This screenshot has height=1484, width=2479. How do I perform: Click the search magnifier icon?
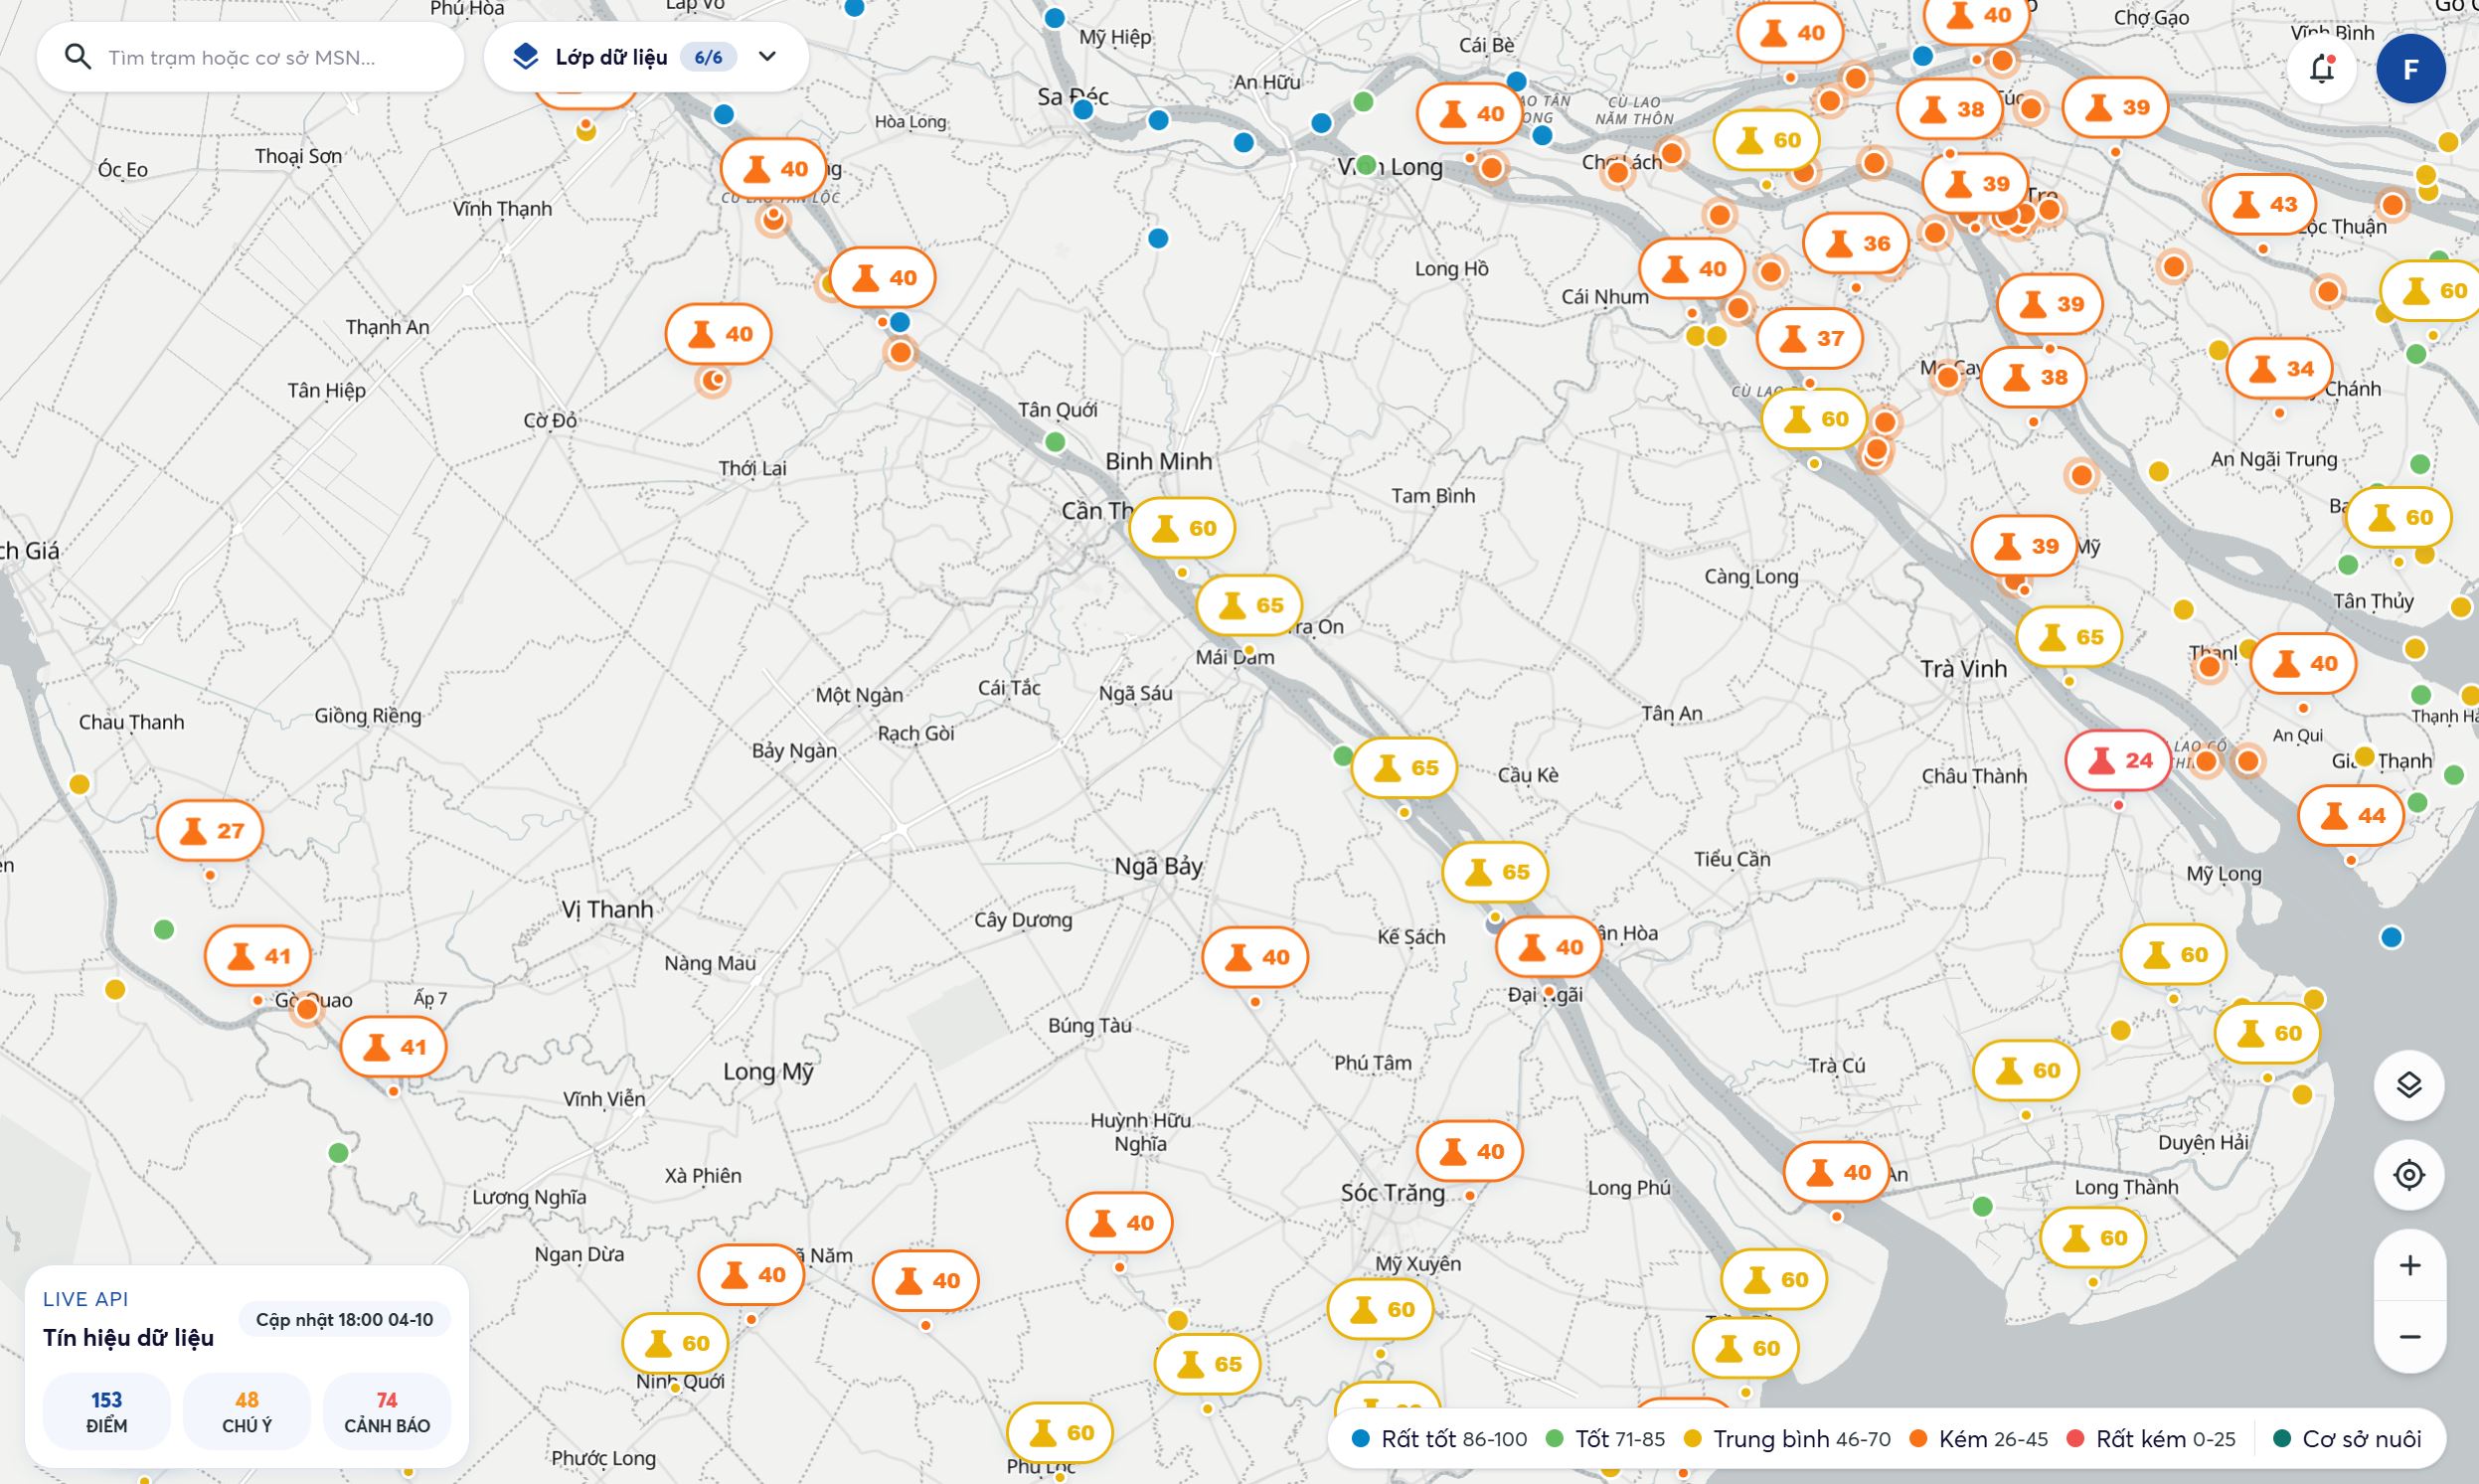[78, 57]
